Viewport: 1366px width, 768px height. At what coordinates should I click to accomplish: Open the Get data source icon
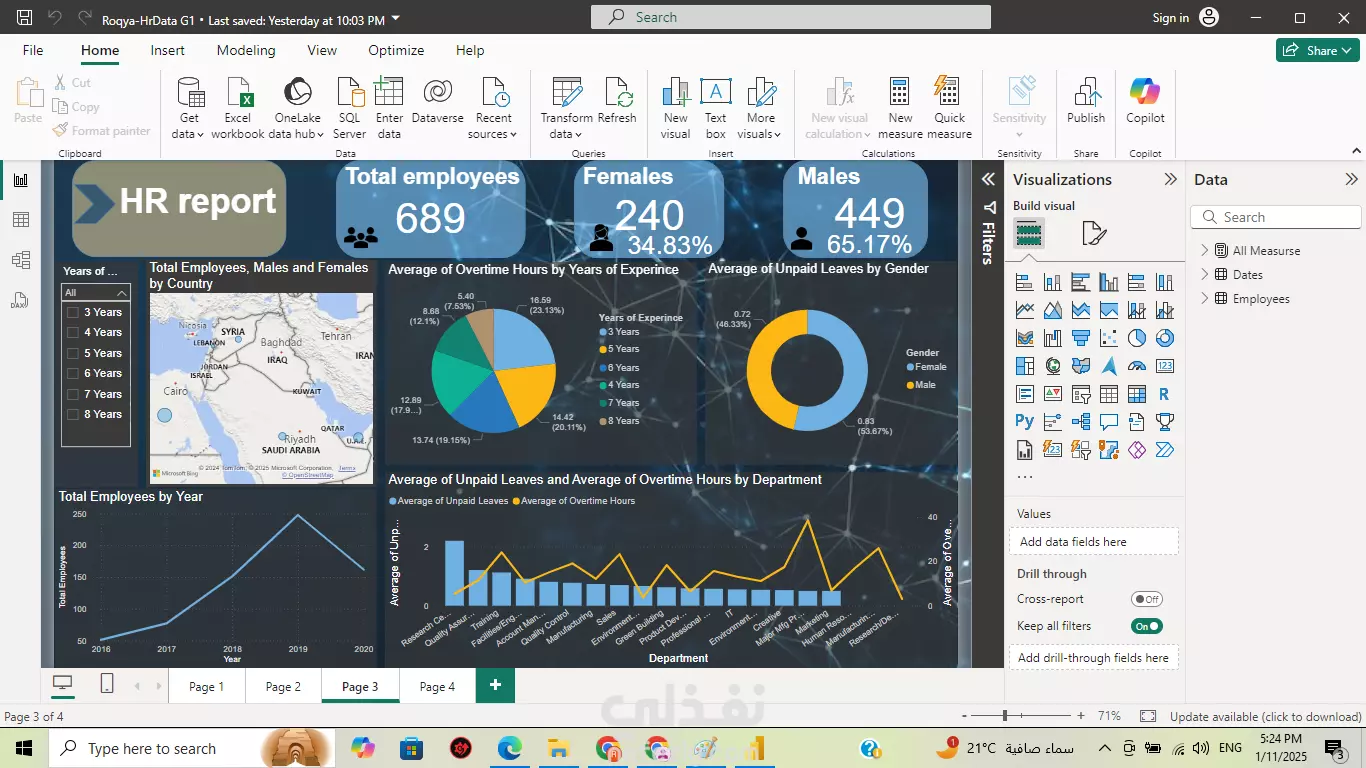[189, 92]
